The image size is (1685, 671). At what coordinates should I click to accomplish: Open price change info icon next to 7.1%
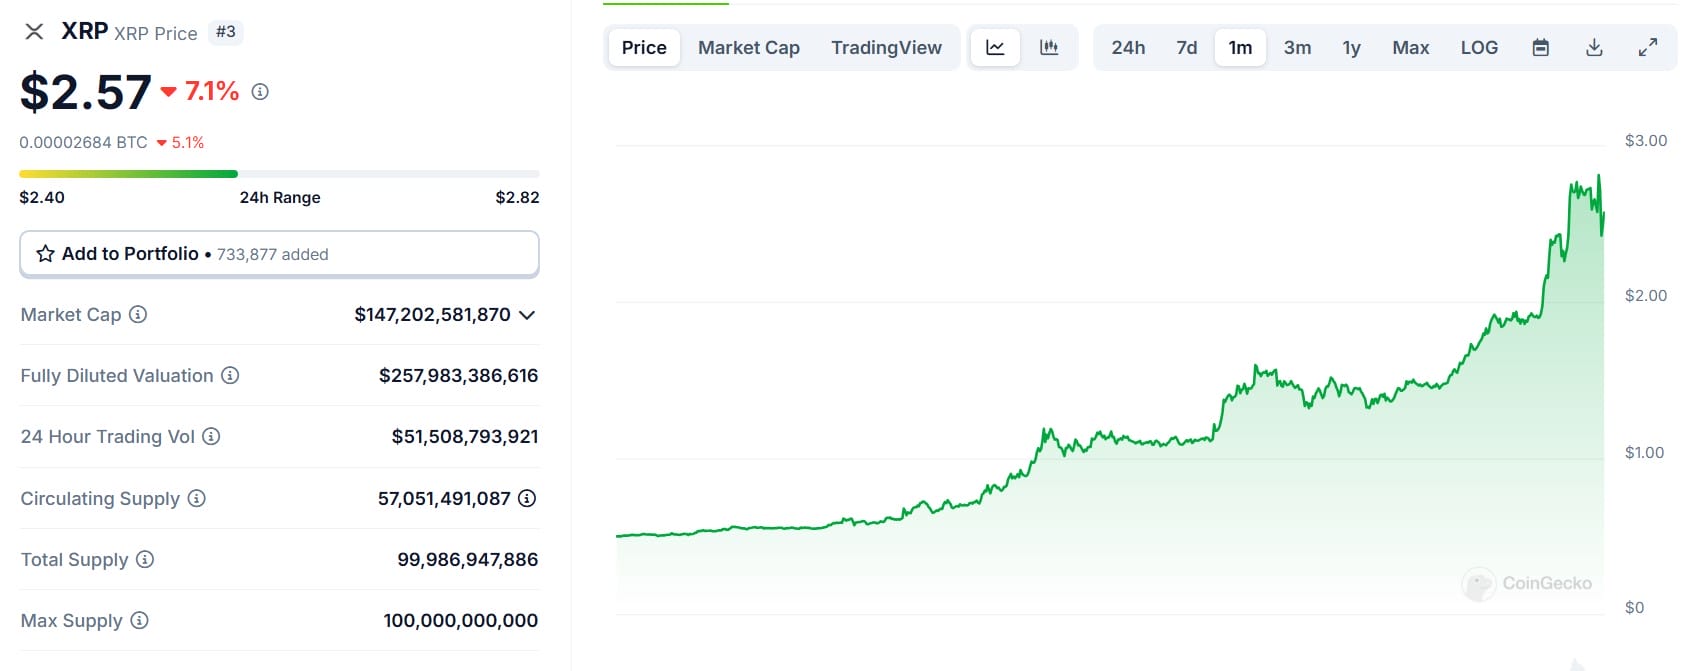260,92
